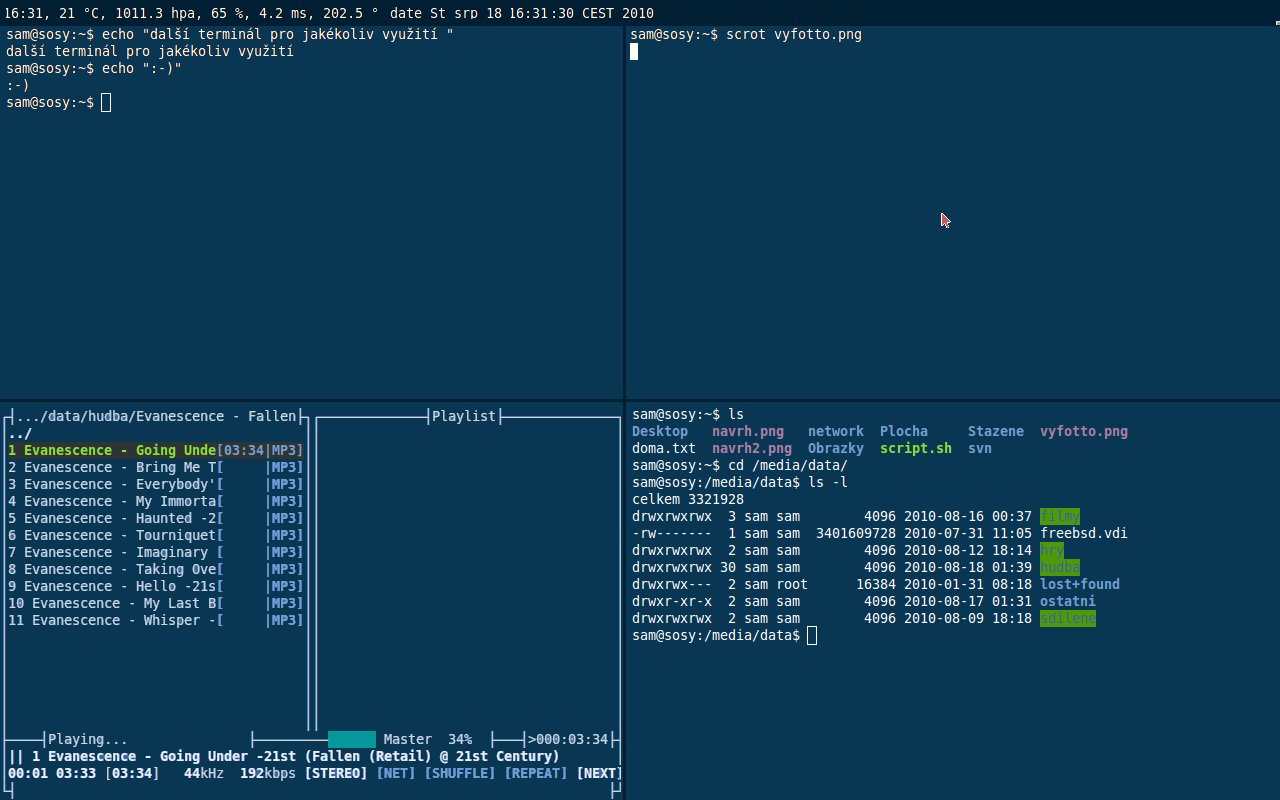Click the top status bar date text
Screen dimensions: 1280x800
tap(522, 13)
